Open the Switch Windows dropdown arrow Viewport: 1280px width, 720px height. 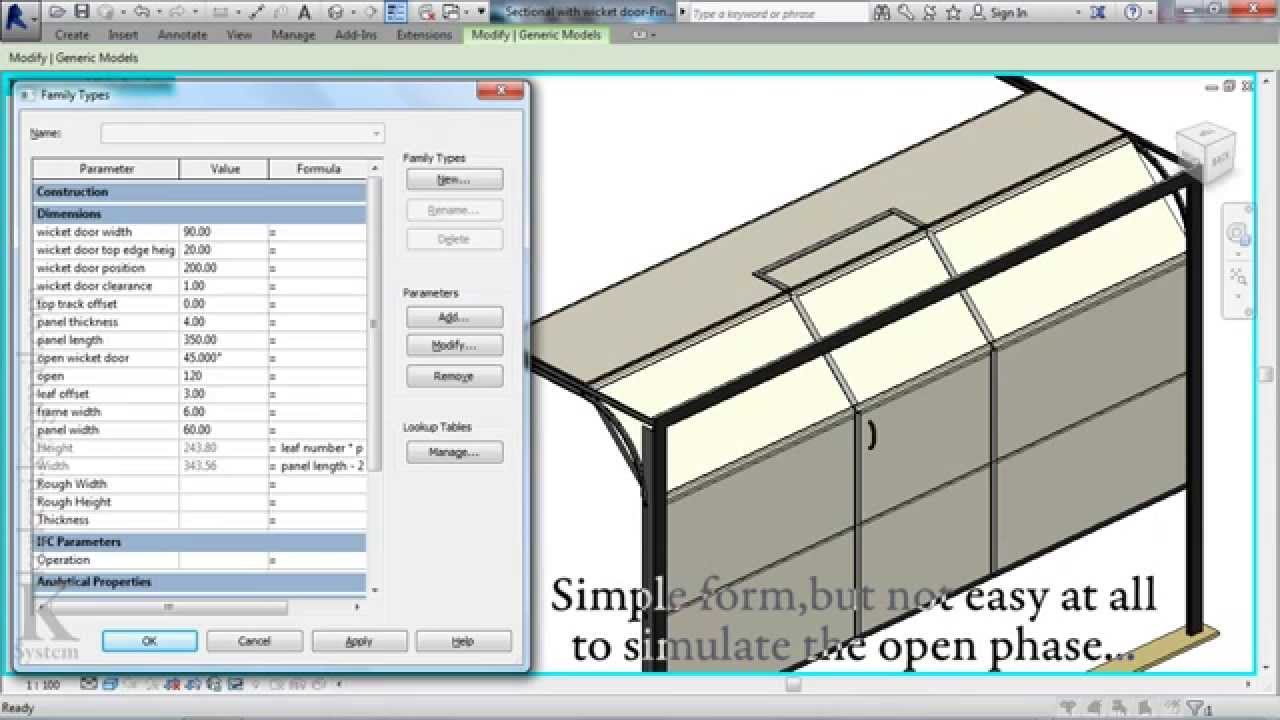pos(467,12)
